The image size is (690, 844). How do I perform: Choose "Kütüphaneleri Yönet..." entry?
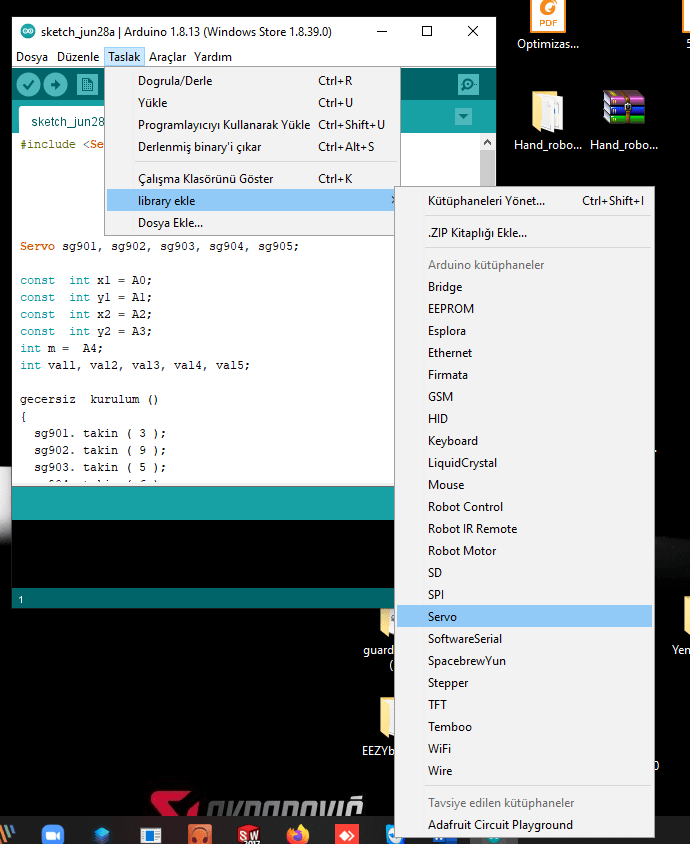(486, 201)
